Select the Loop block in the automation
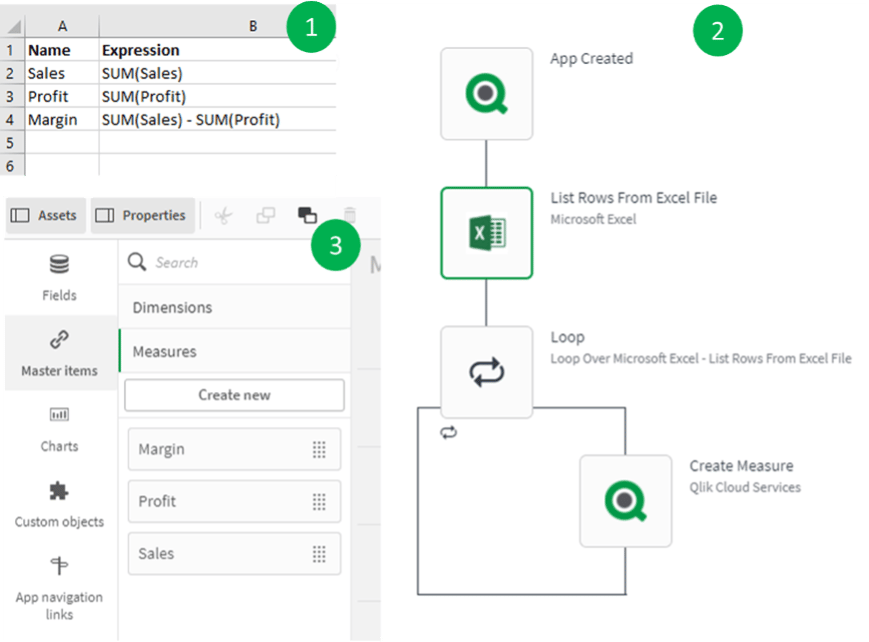The image size is (869, 642). pyautogui.click(x=487, y=372)
